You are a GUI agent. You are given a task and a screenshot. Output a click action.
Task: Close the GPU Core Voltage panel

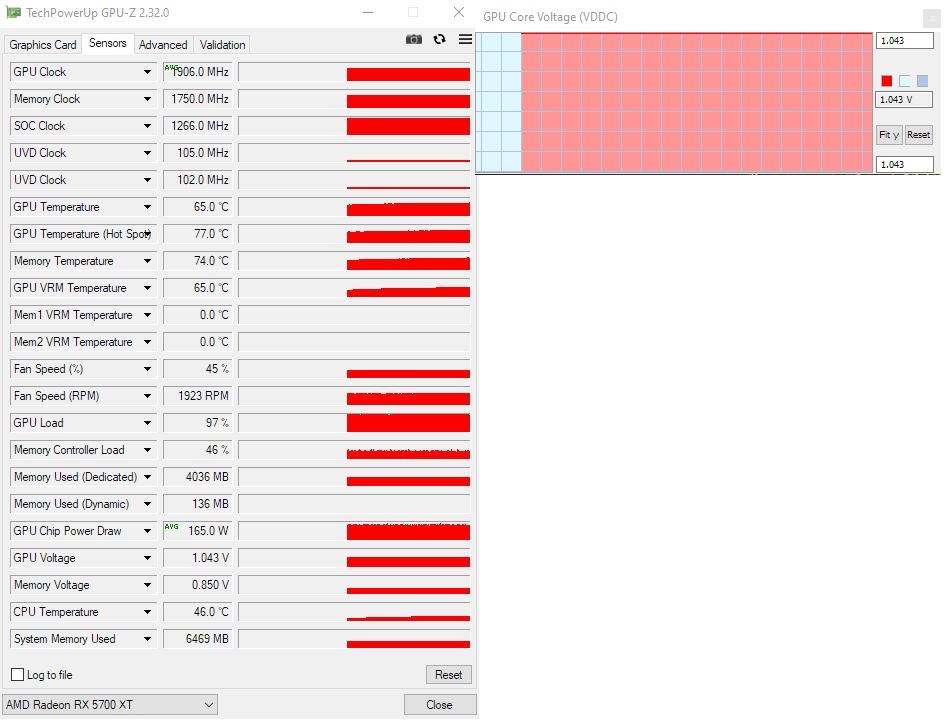(932, 19)
